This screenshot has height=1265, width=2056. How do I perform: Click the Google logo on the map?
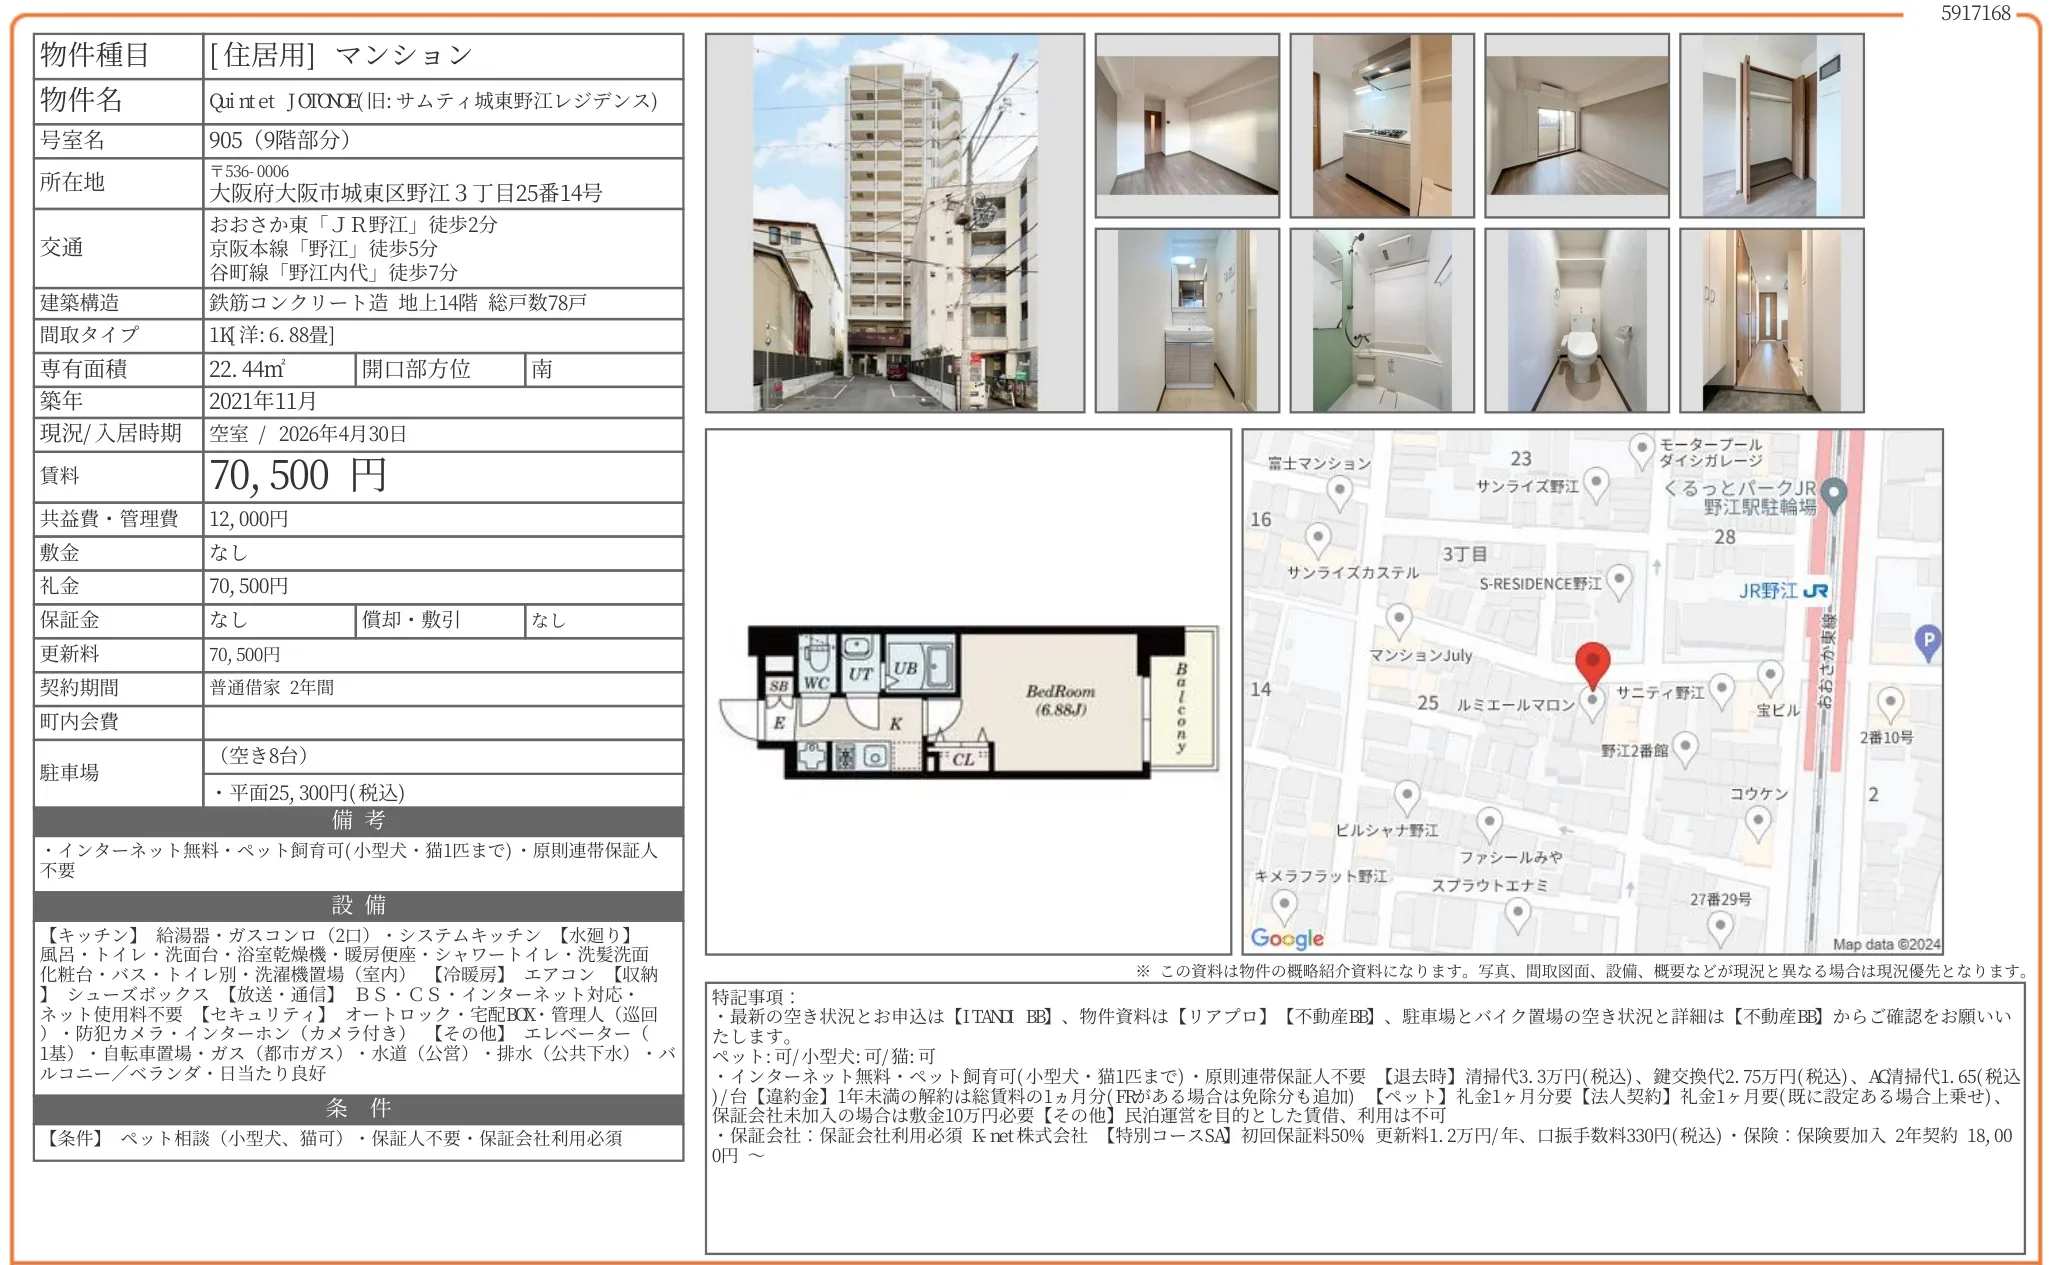(1287, 938)
